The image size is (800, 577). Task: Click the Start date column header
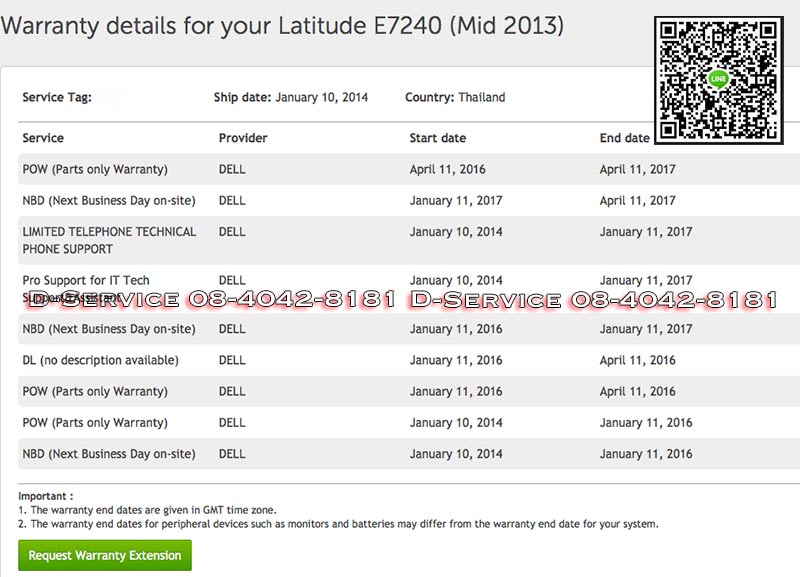(438, 138)
